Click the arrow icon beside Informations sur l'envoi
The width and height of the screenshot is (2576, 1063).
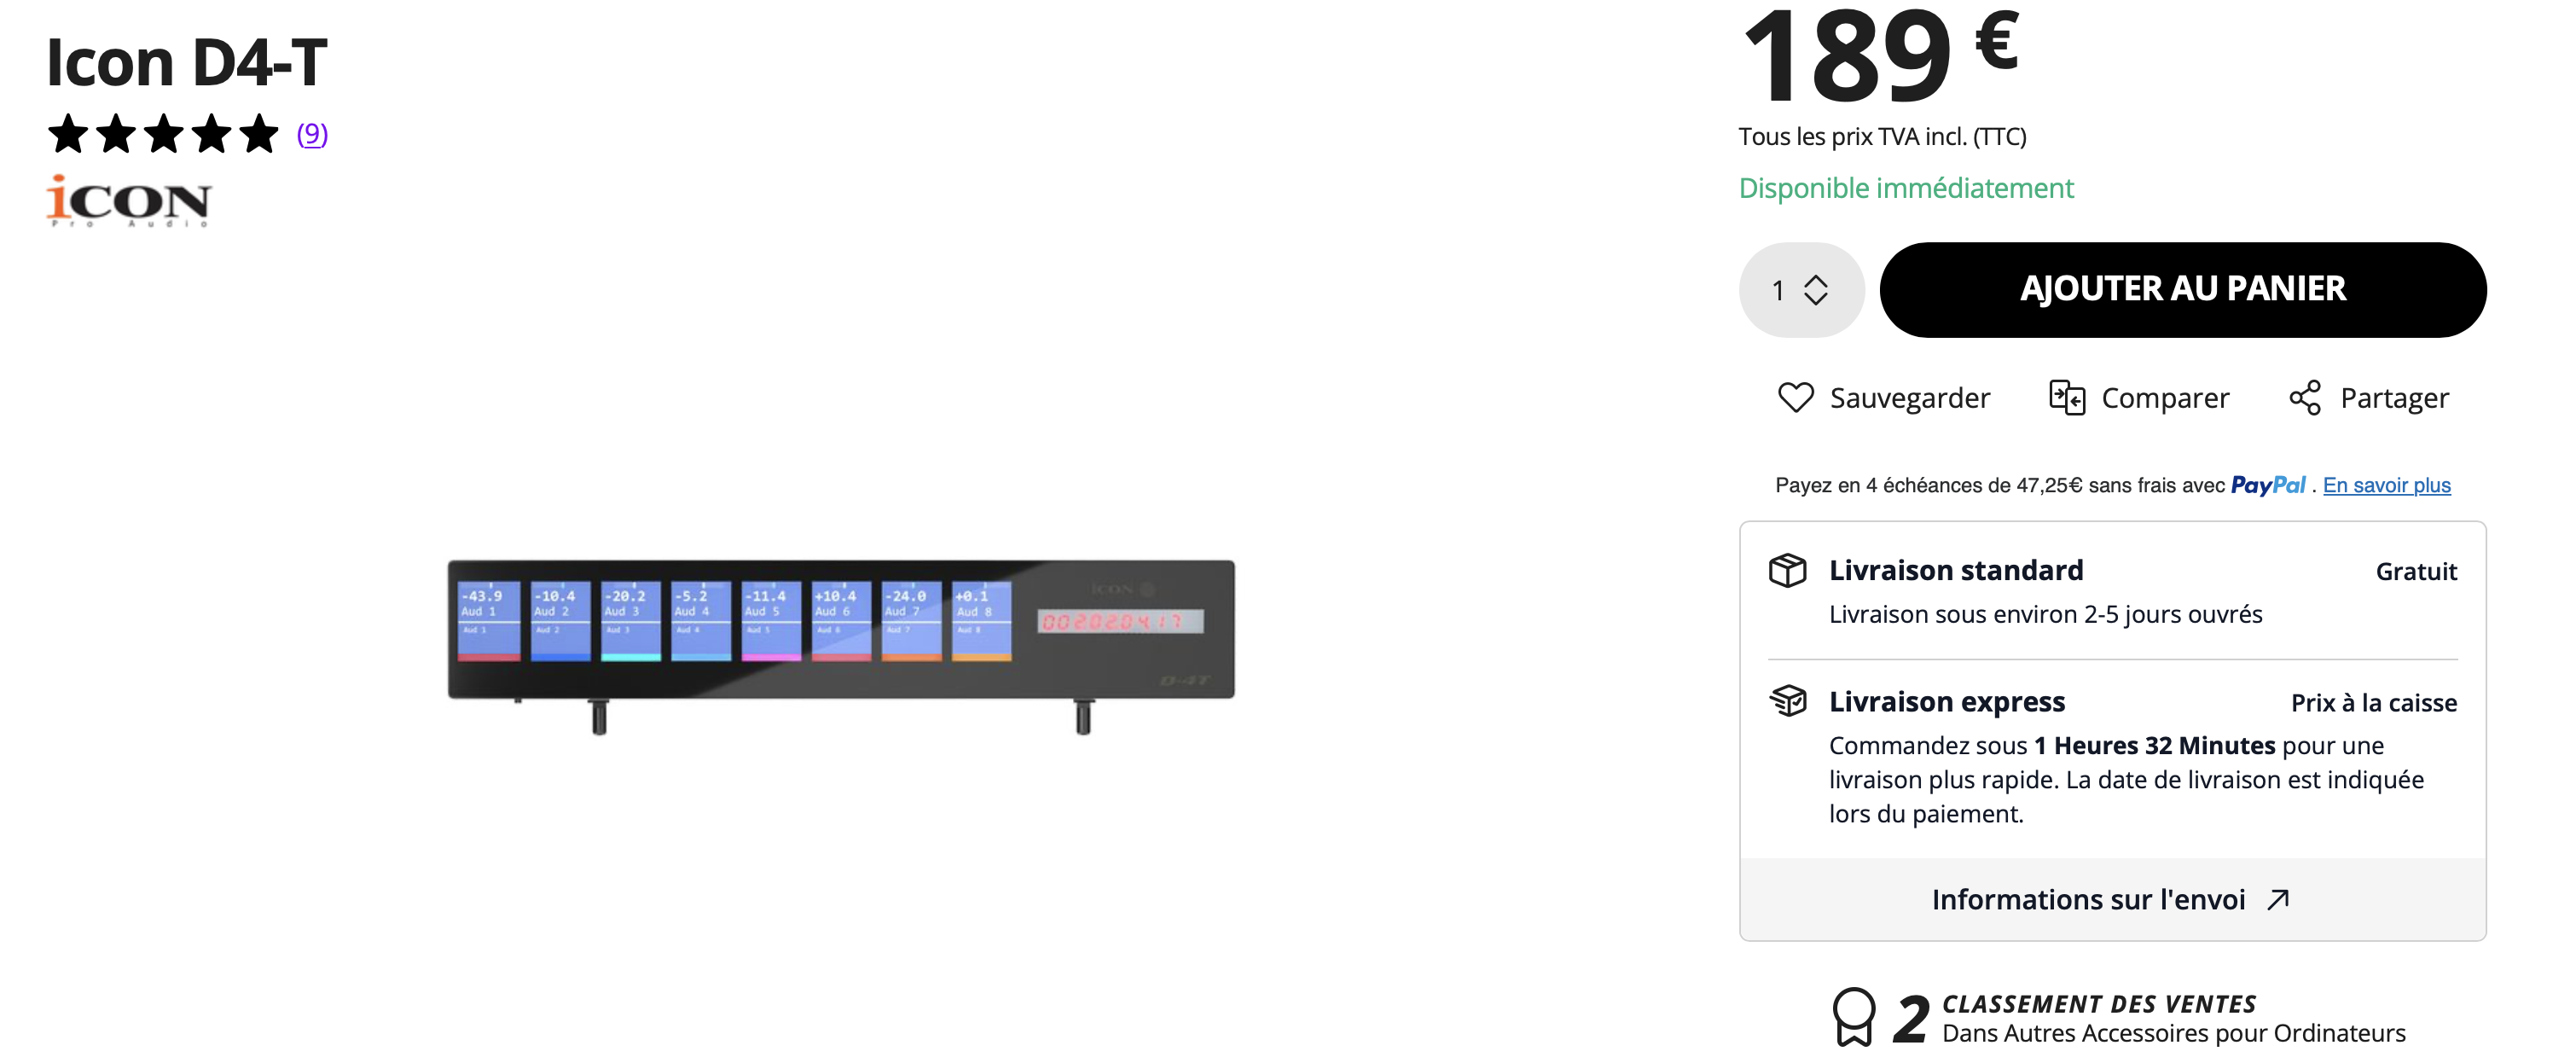pyautogui.click(x=2278, y=899)
